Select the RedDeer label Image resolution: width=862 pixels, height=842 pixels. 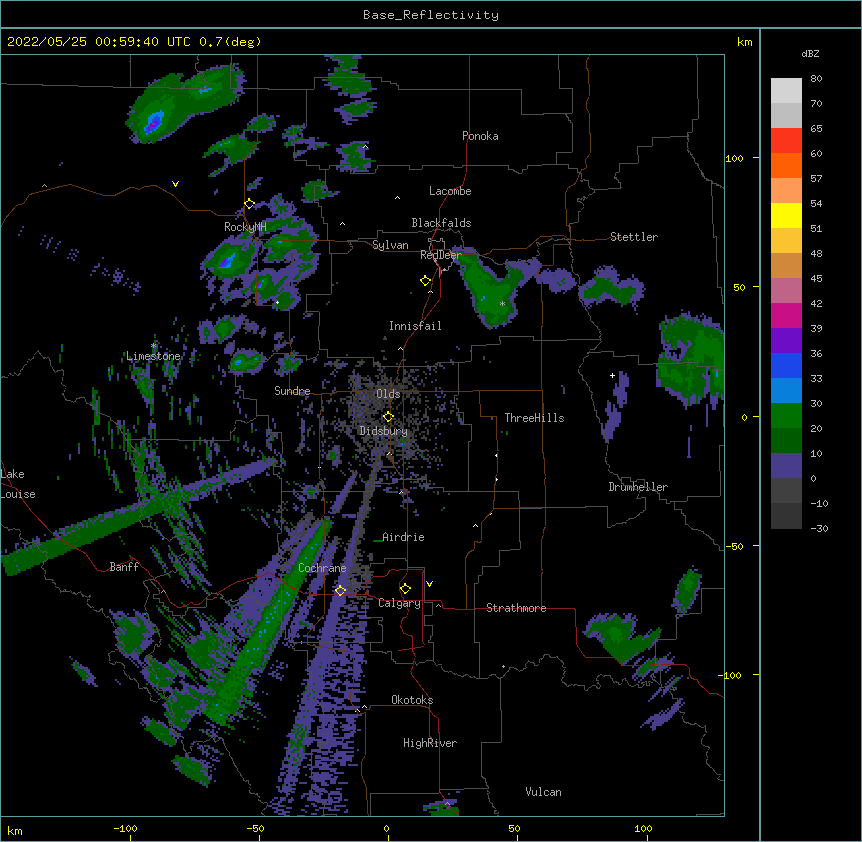coord(441,255)
